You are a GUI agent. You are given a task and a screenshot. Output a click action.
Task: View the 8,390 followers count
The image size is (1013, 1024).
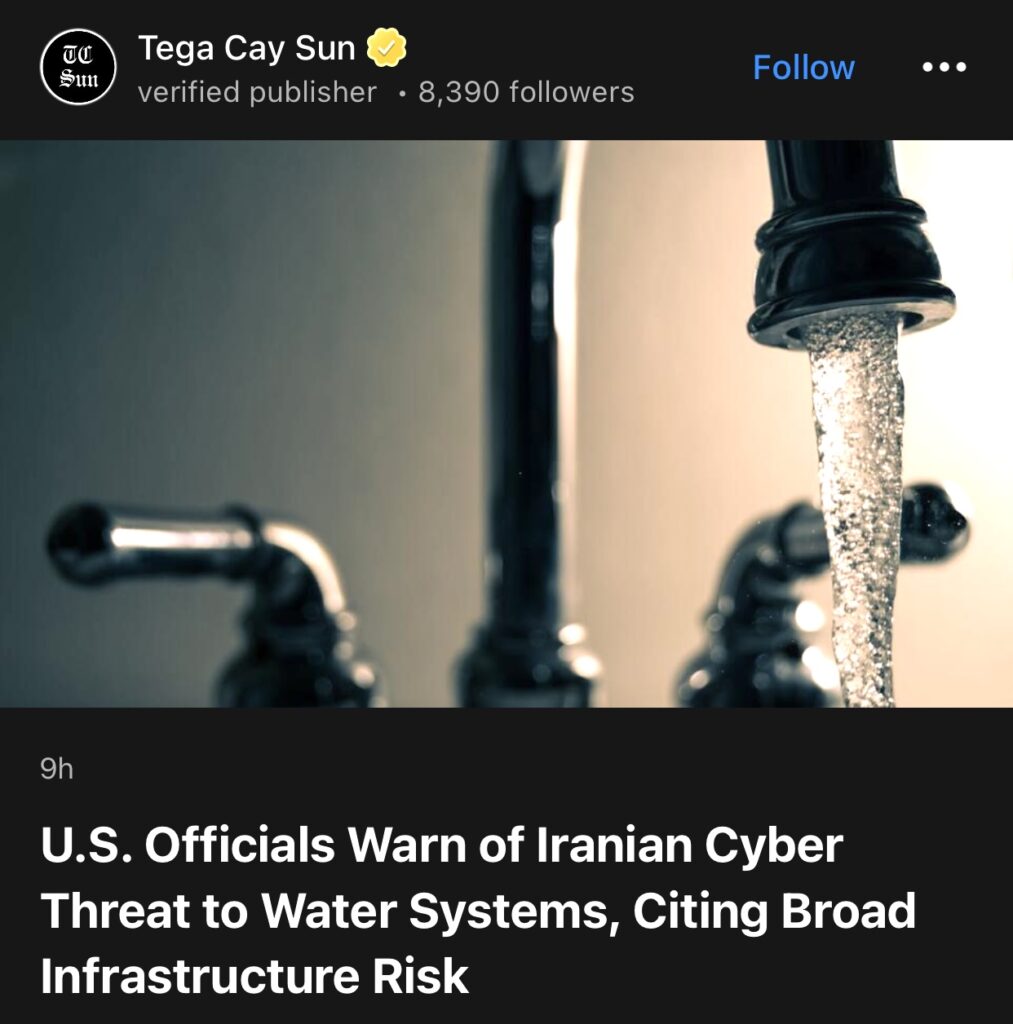coord(526,92)
